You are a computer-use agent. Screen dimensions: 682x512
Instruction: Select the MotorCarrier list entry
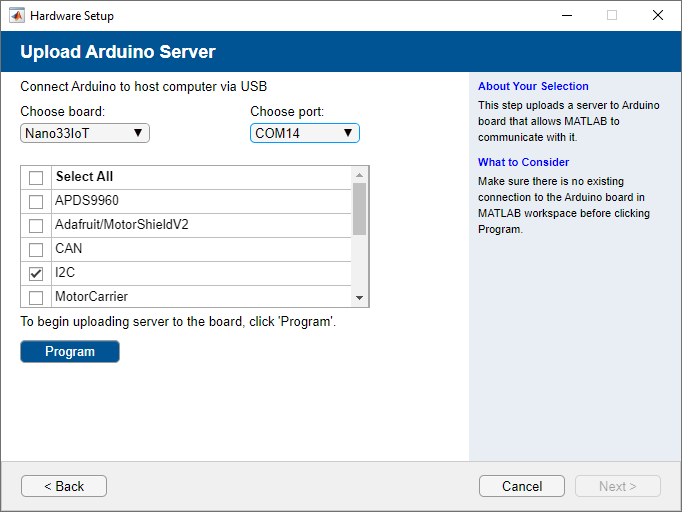click(91, 297)
